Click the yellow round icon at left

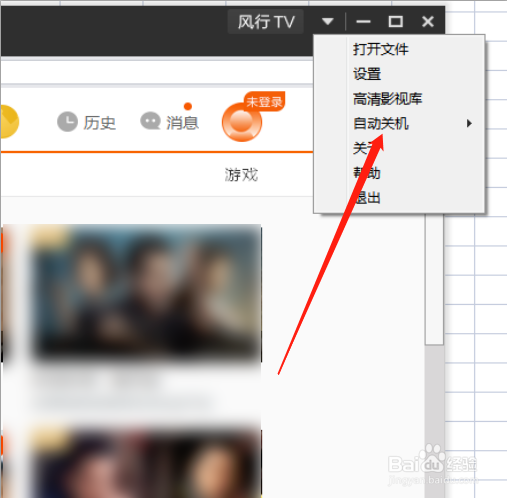pos(9,122)
